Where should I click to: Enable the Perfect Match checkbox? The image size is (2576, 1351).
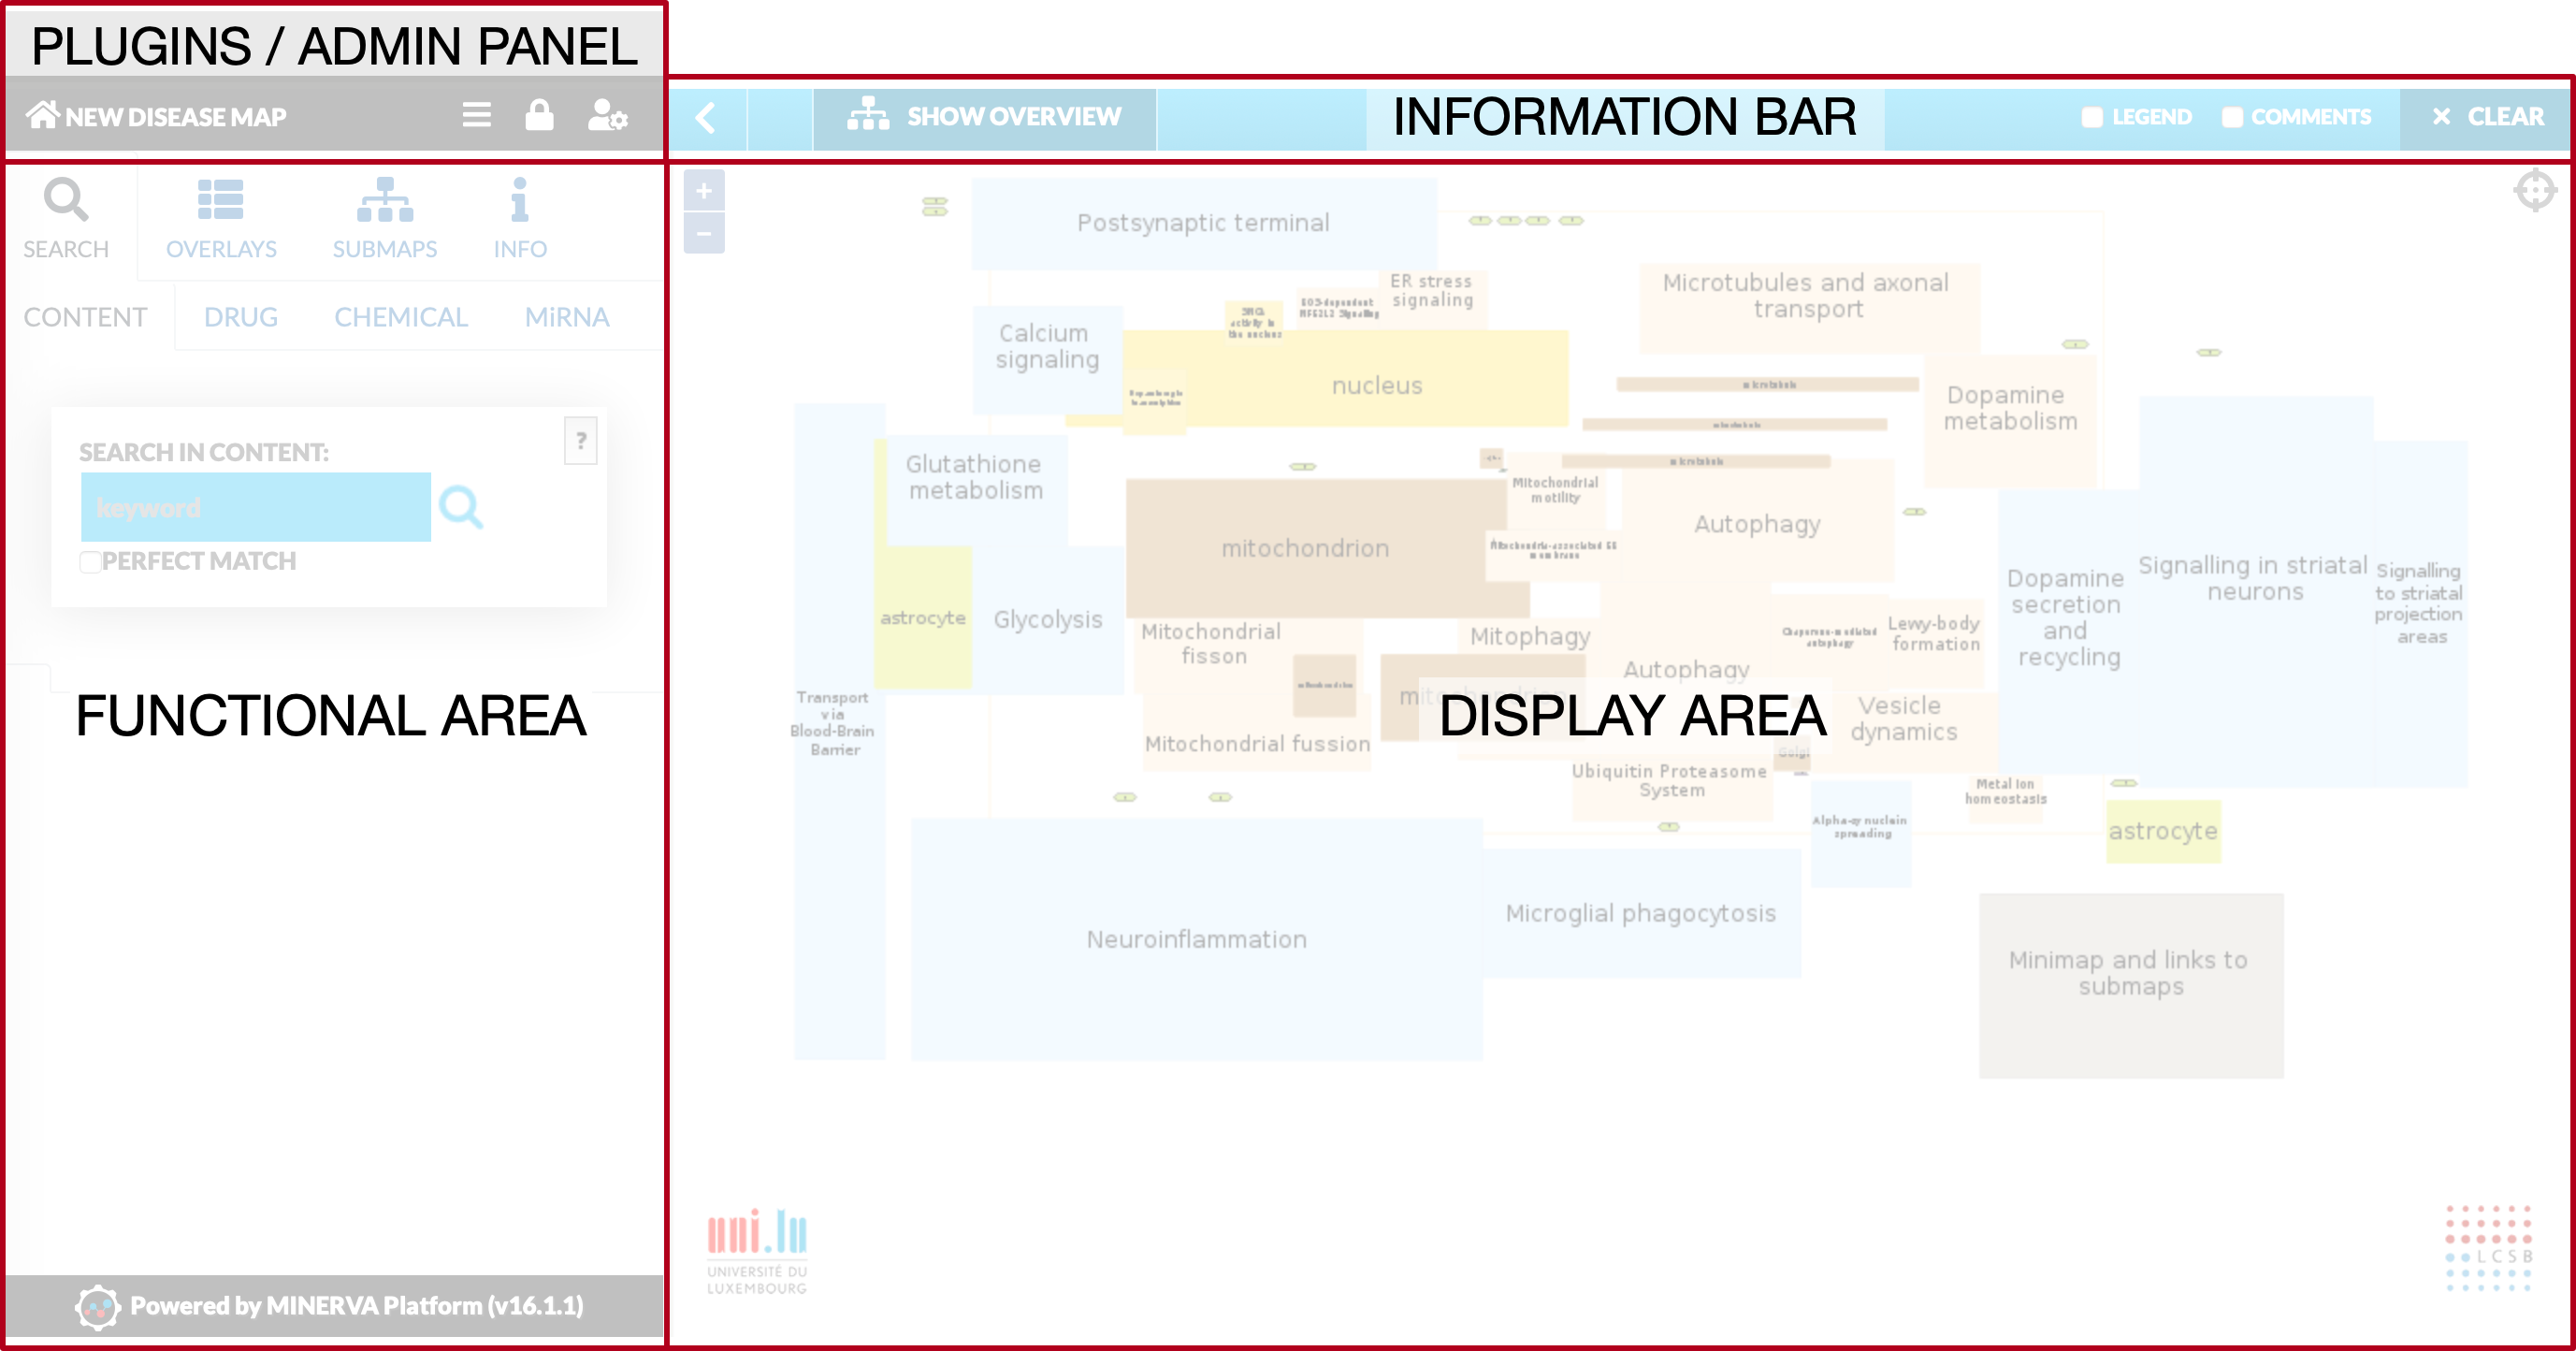pos(90,562)
